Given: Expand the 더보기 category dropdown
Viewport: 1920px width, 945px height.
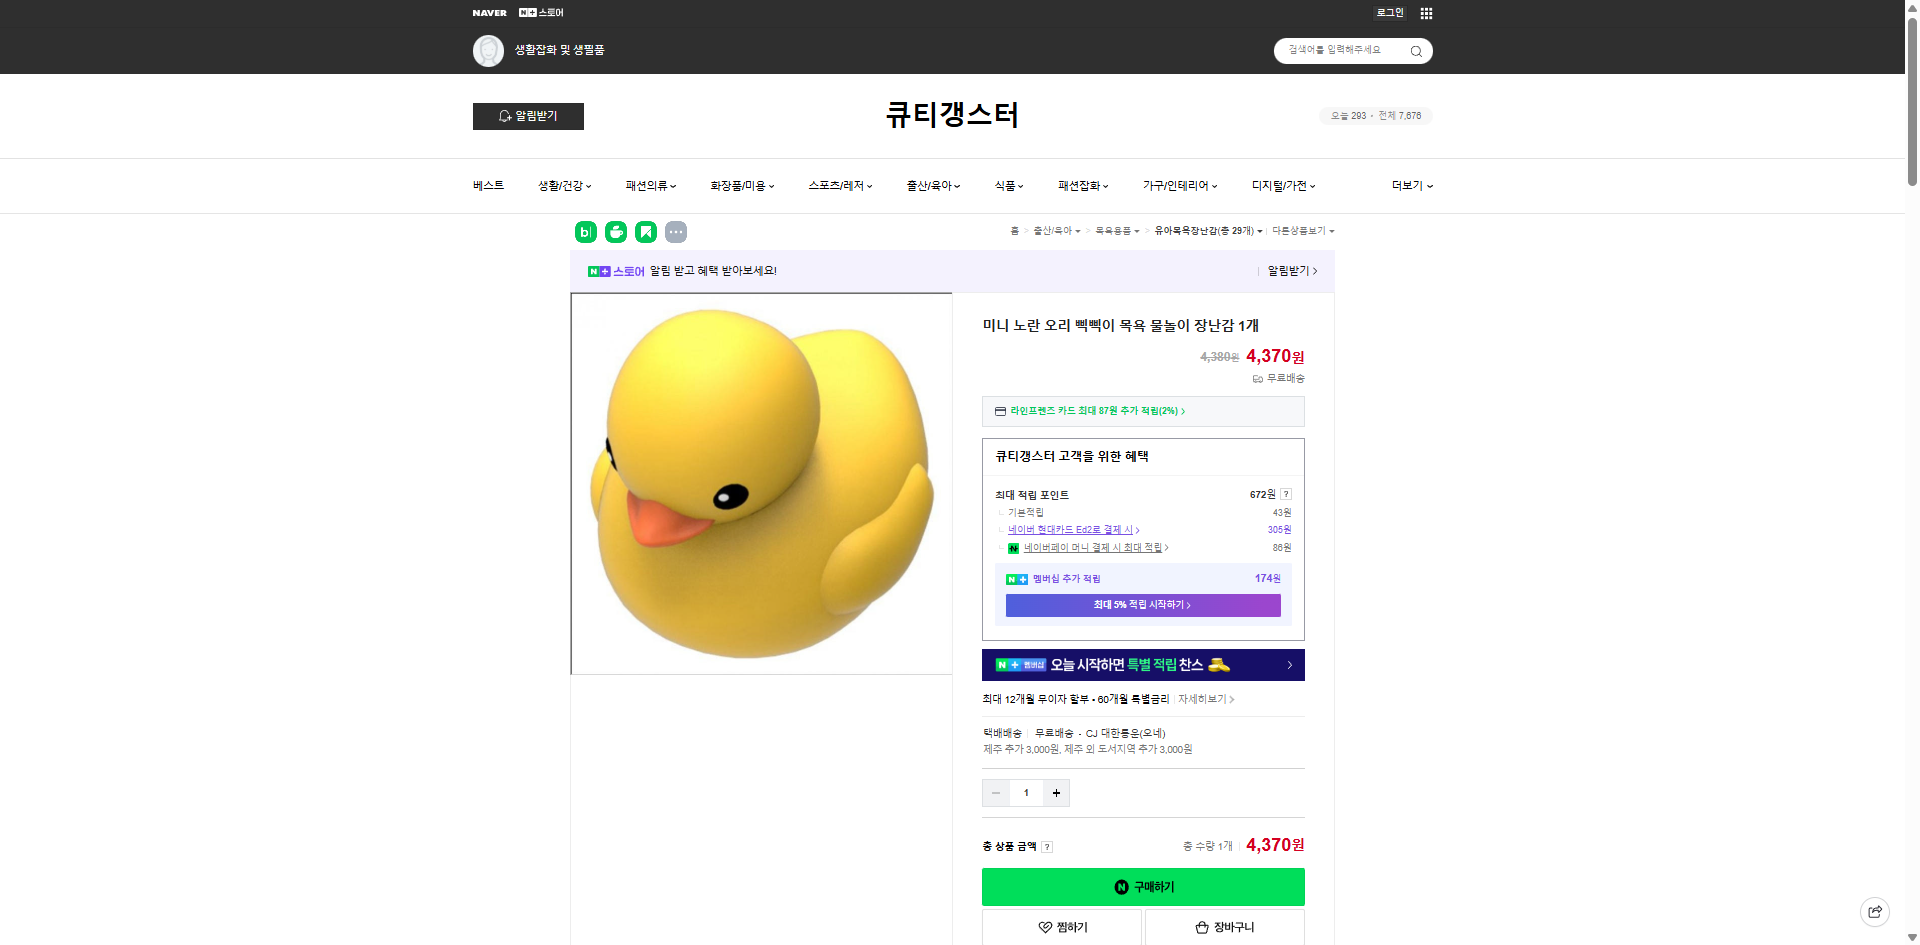Looking at the screenshot, I should click(x=1410, y=186).
